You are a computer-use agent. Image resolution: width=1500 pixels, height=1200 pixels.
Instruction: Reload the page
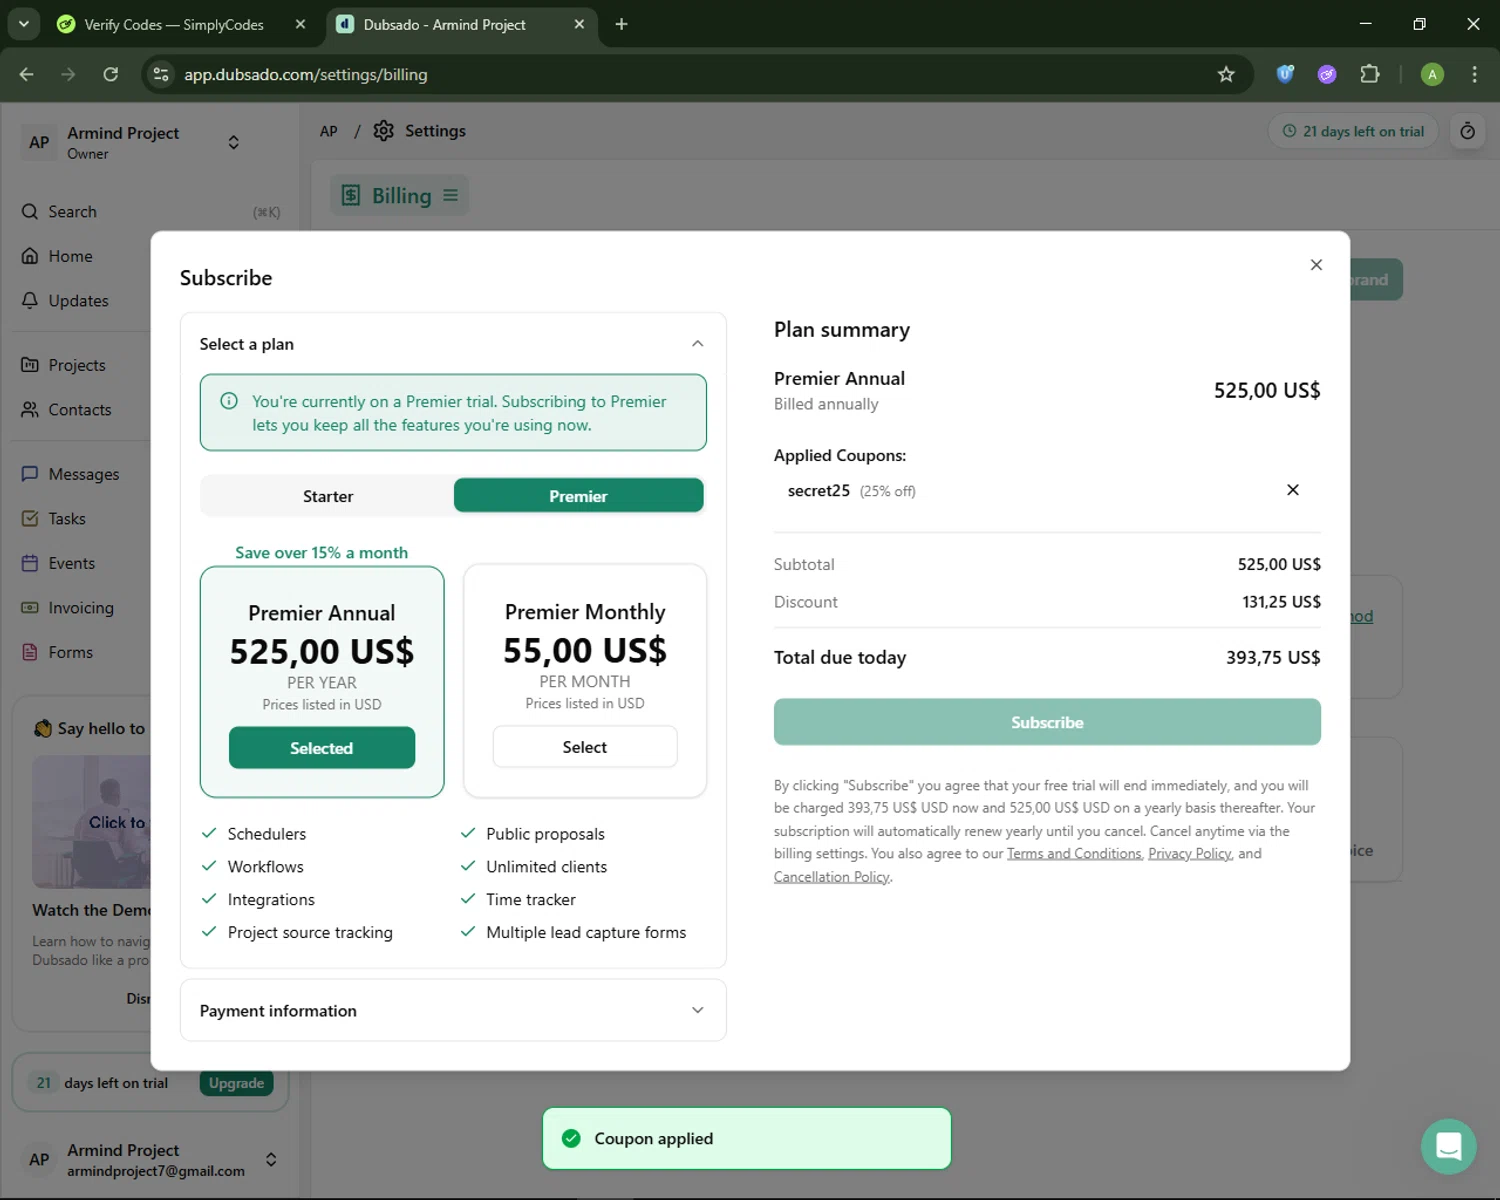[x=111, y=74]
